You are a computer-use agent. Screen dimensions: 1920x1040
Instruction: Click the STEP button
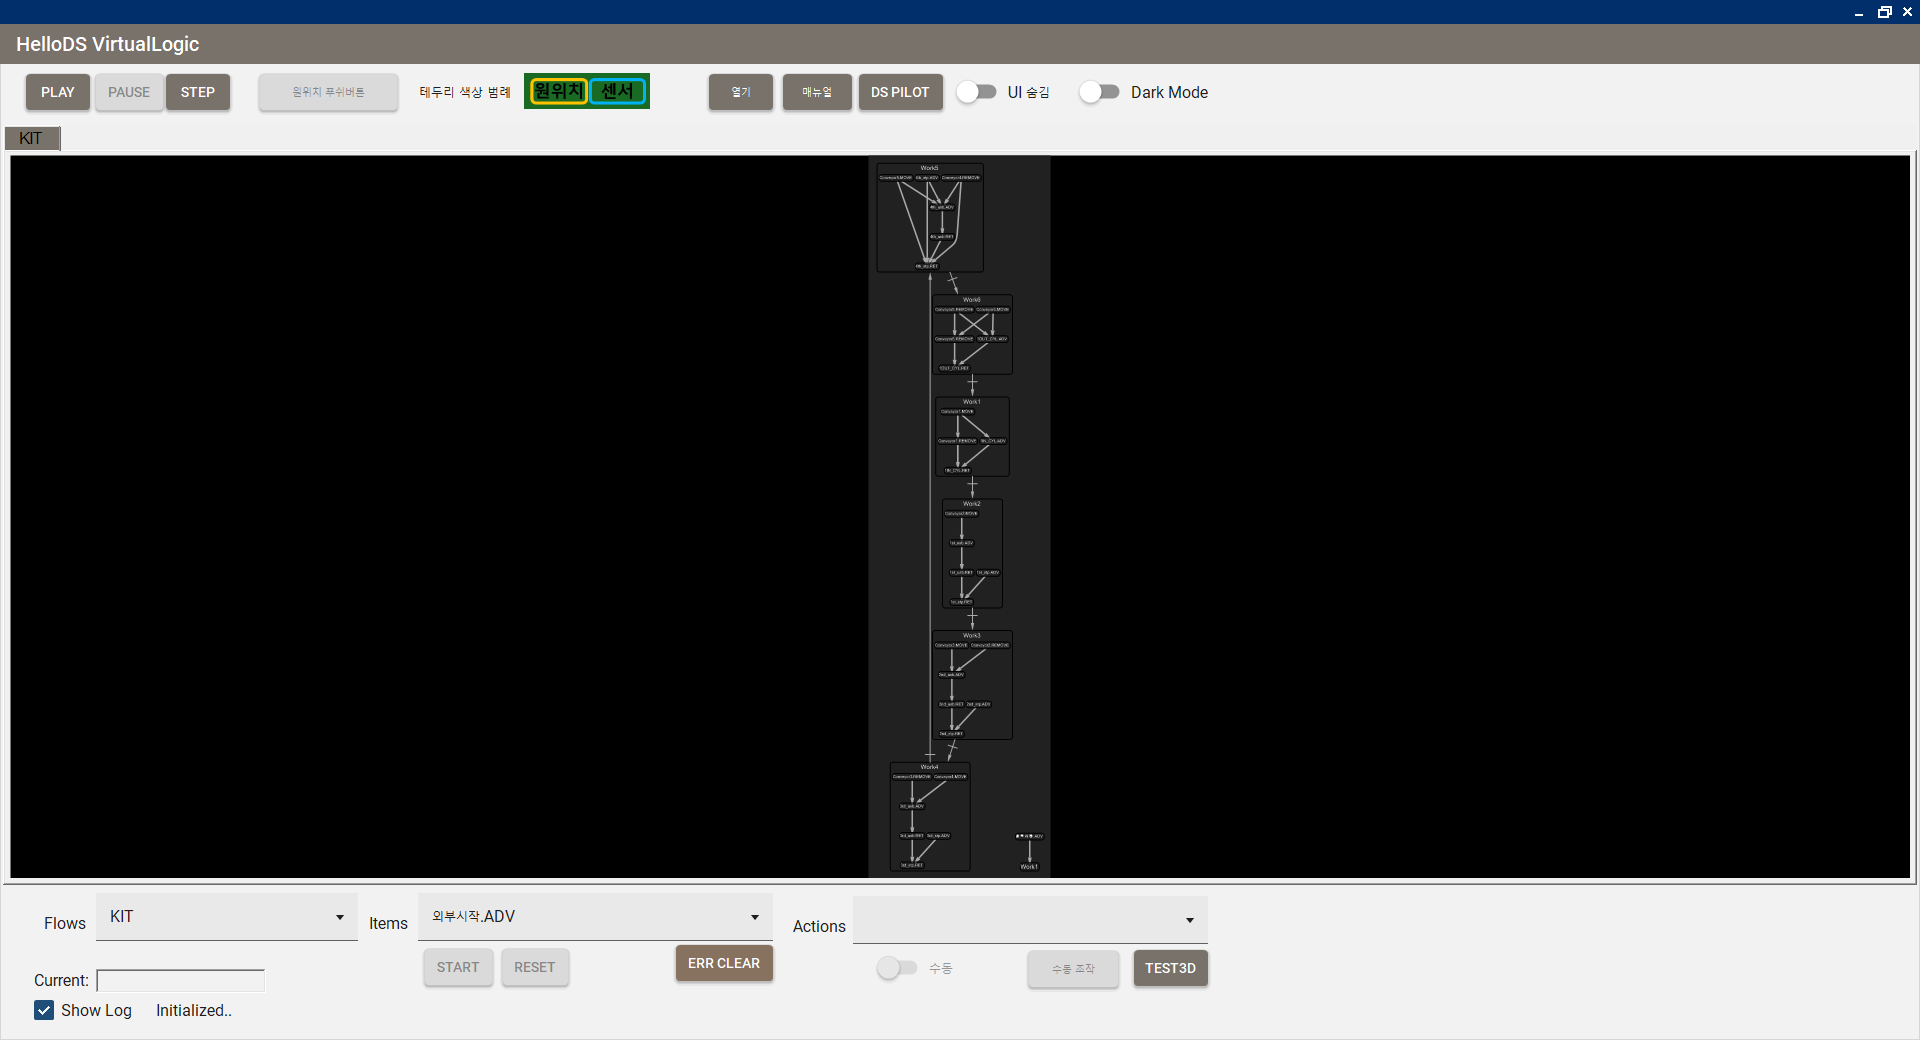click(x=198, y=92)
